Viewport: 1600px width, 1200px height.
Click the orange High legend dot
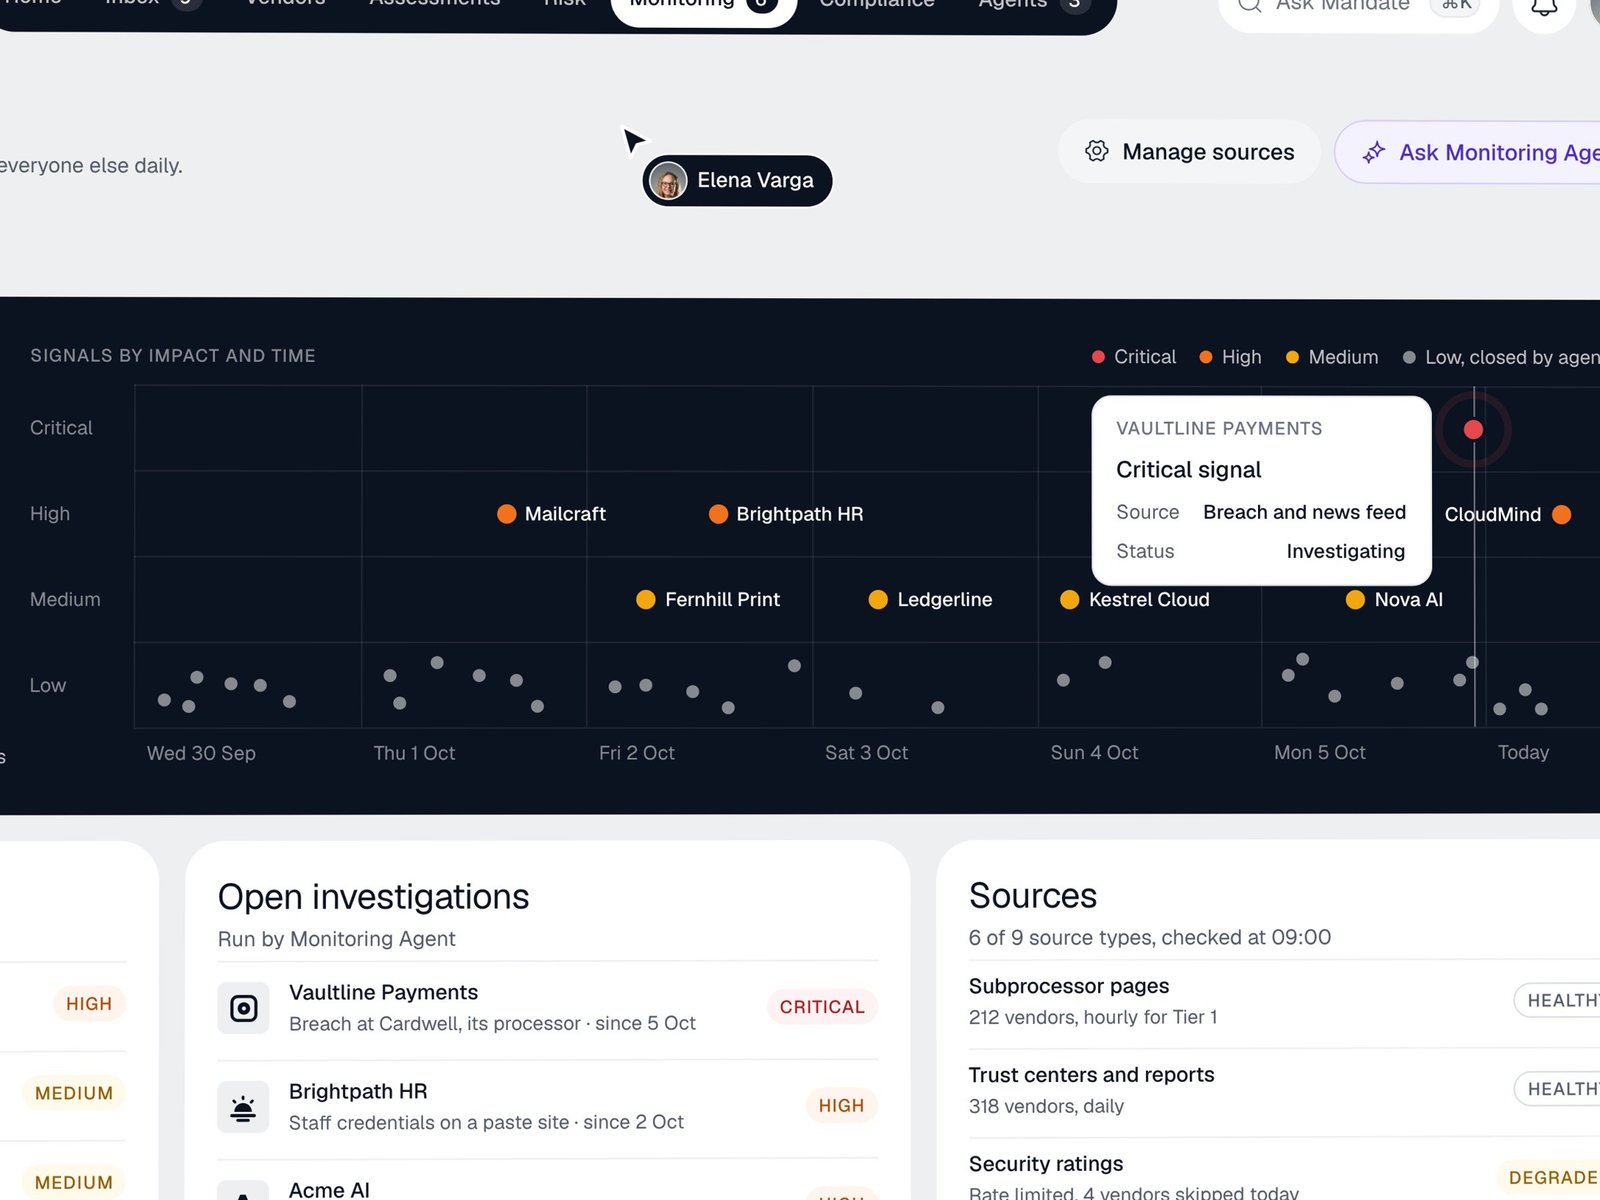1206,357
